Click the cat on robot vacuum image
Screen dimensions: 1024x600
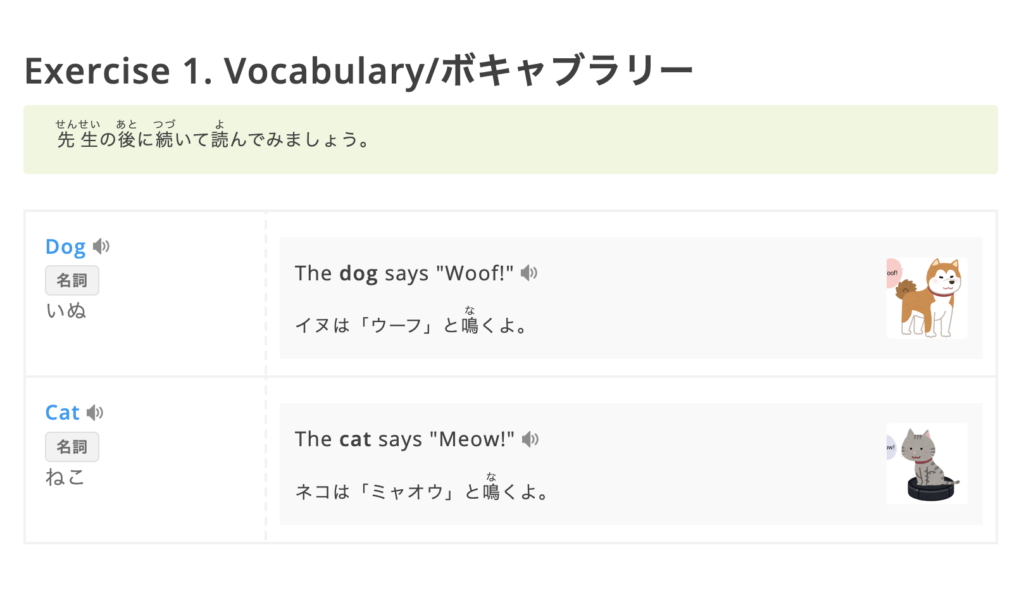(x=926, y=463)
